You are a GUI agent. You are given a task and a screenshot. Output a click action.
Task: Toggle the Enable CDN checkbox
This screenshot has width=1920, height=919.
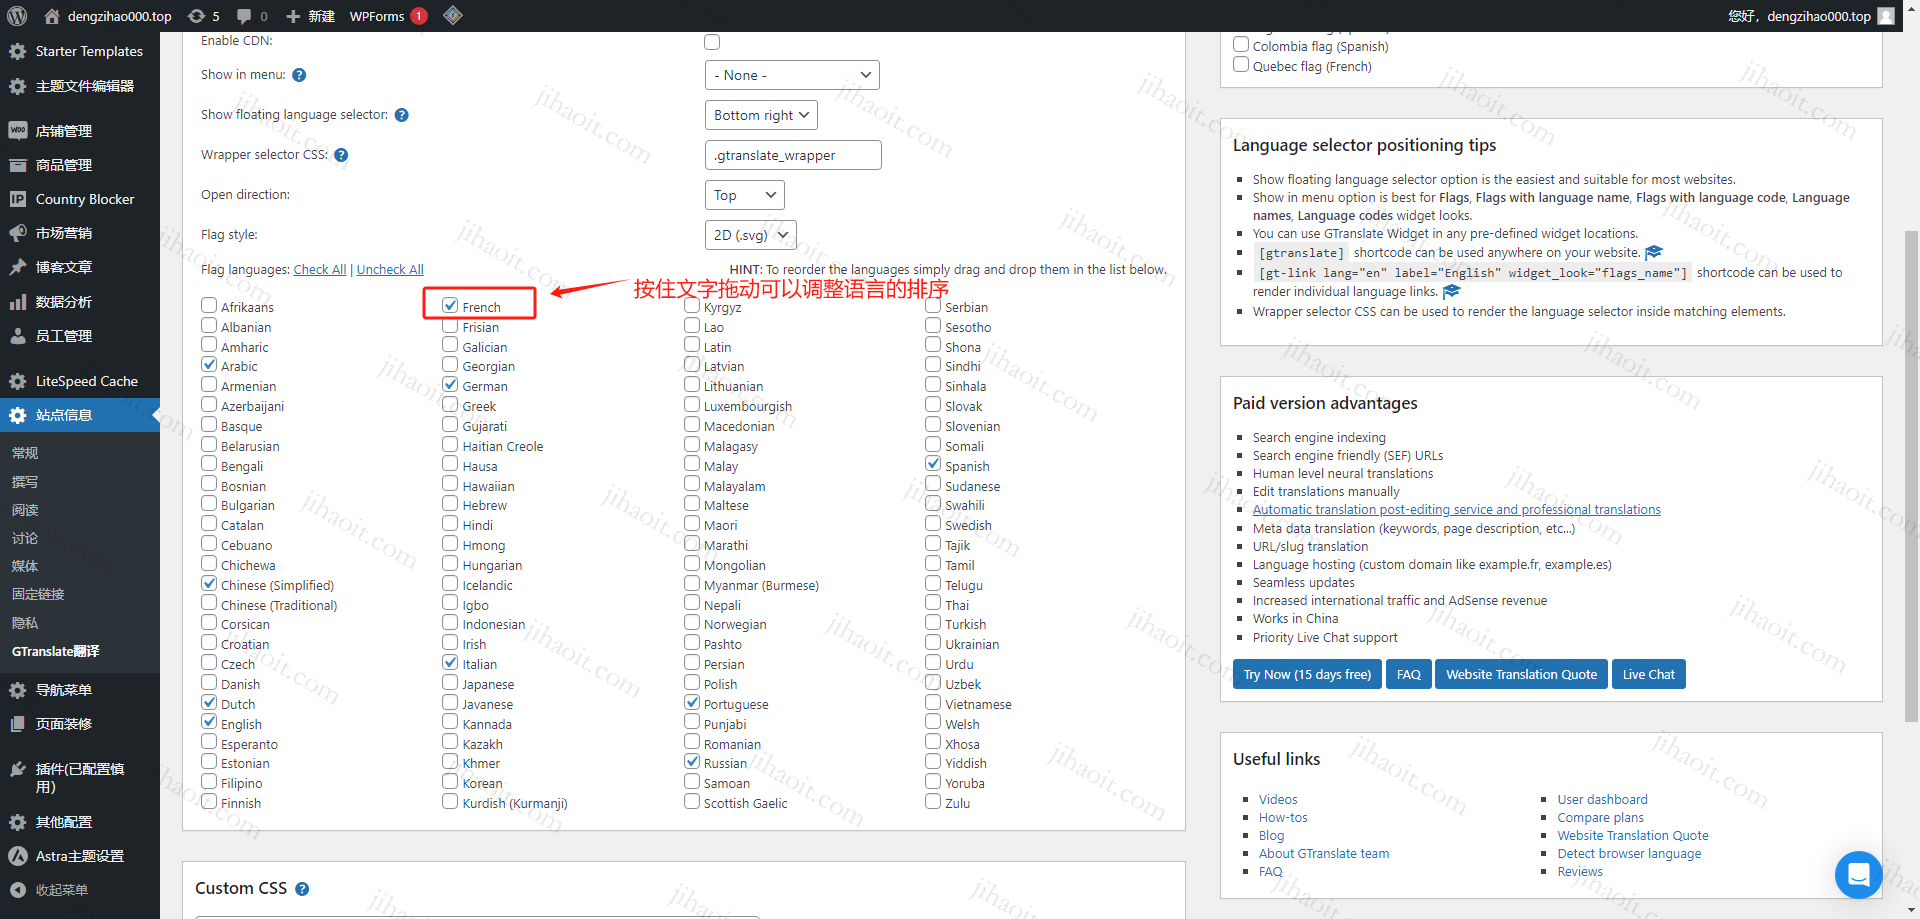click(x=712, y=42)
